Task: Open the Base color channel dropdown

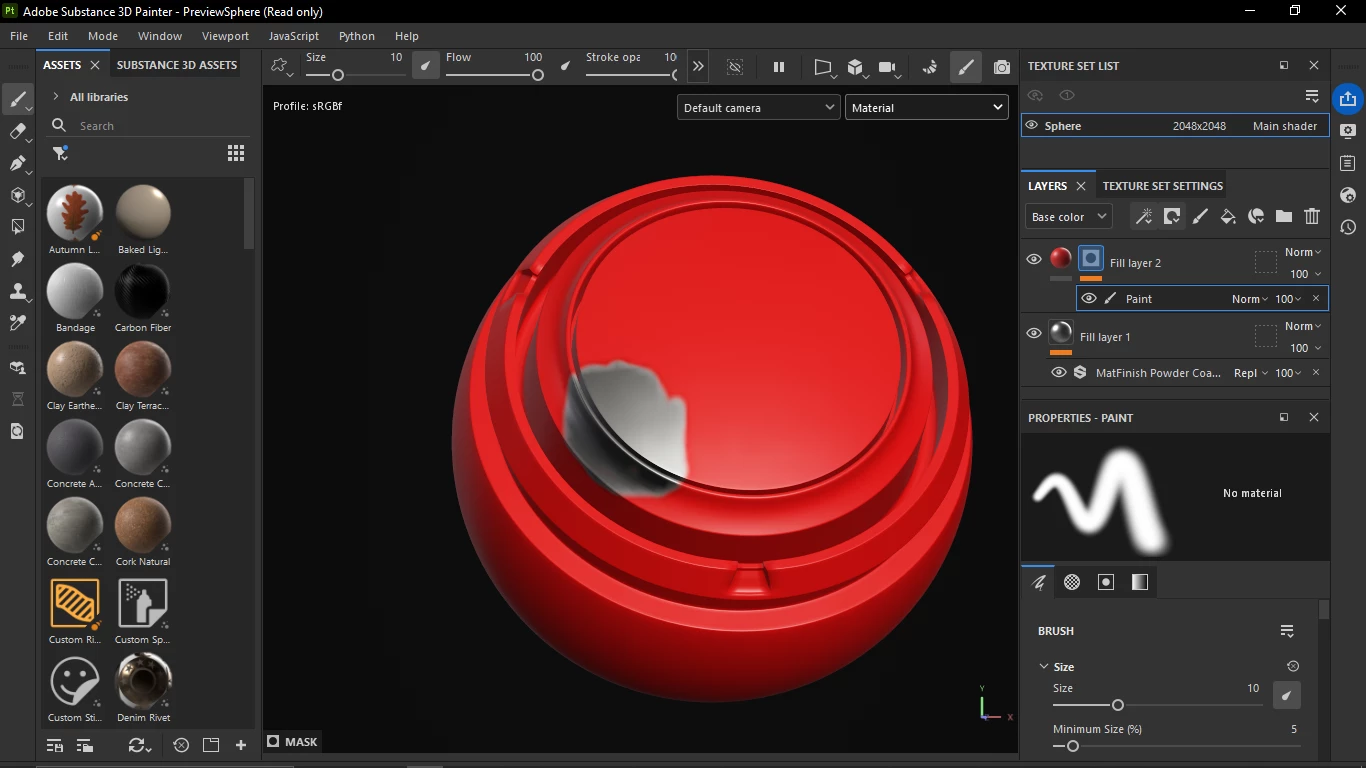Action: (1068, 216)
